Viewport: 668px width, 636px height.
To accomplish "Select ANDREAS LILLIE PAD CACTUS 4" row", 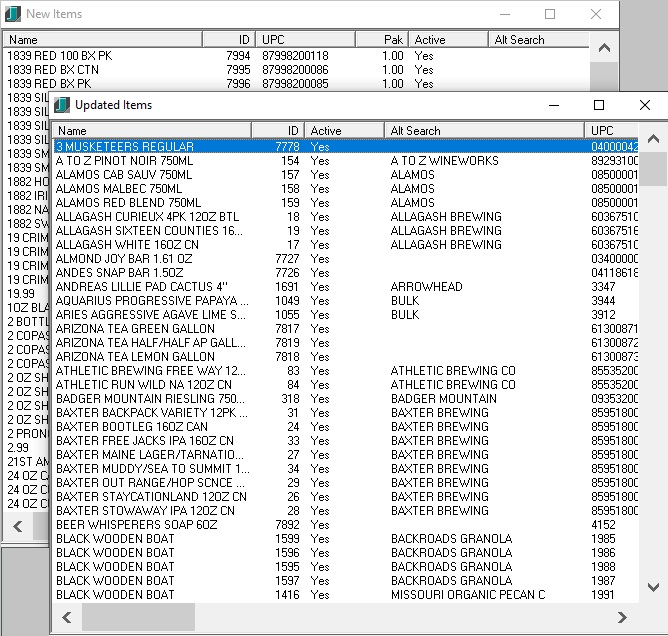I will [346, 287].
